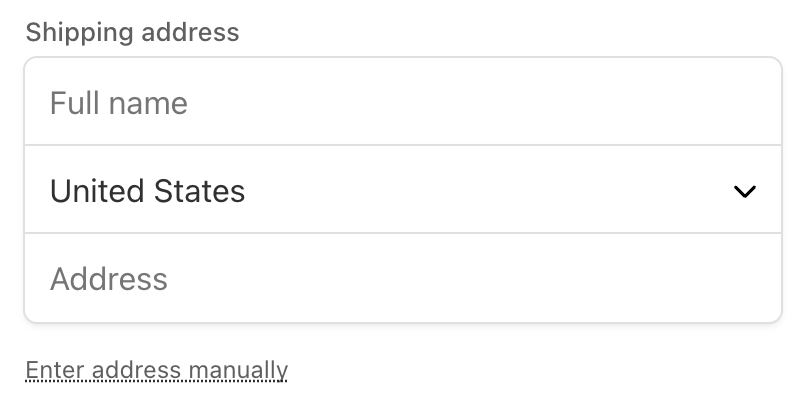
Task: Click the Full name placeholder text
Action: (x=118, y=103)
